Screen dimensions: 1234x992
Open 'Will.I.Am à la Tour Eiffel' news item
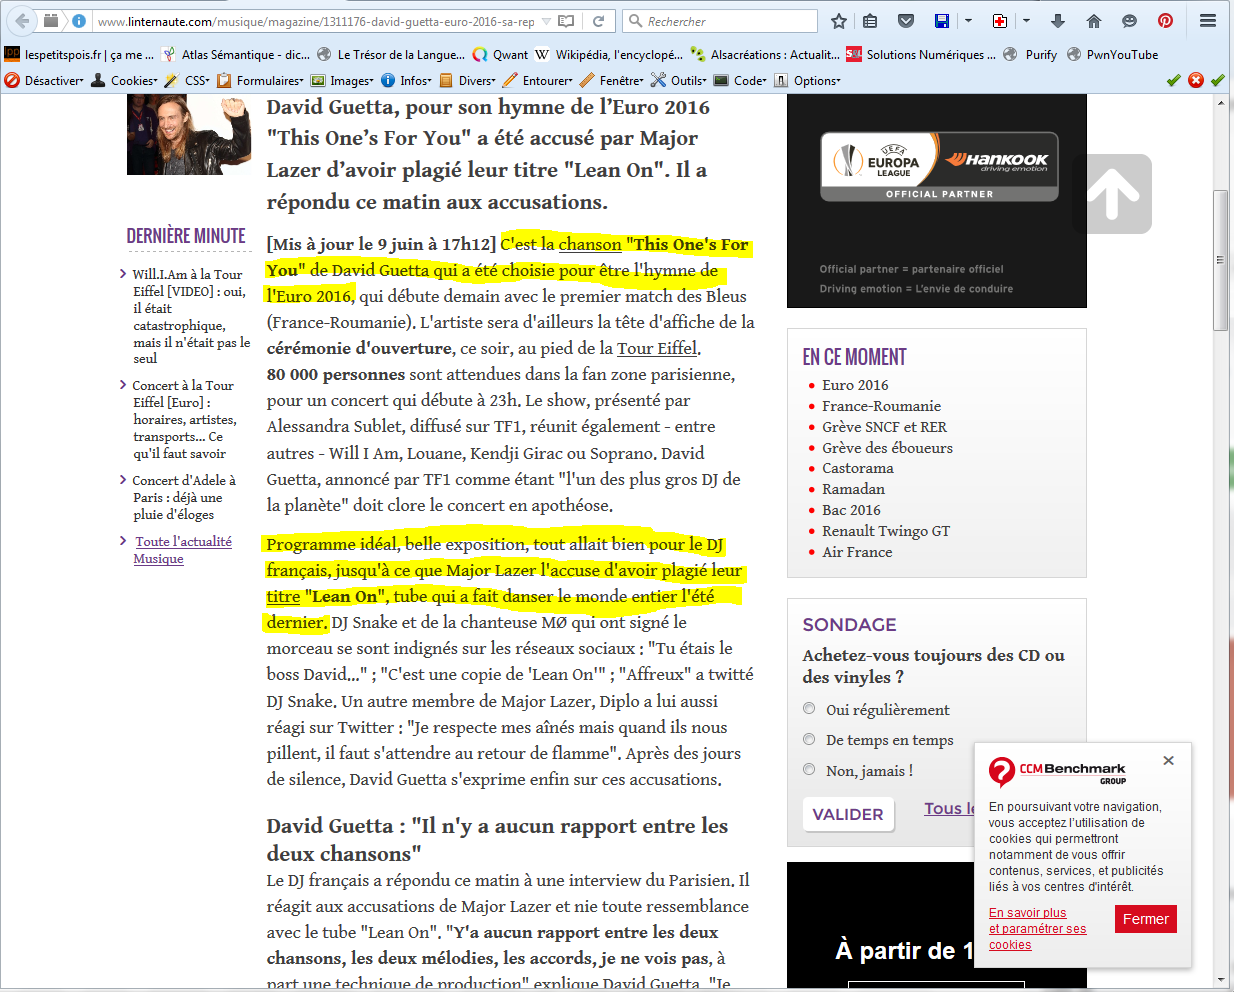click(x=191, y=316)
